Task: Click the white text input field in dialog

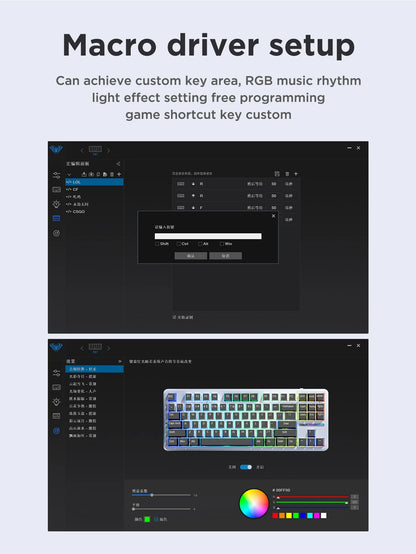Action: [x=208, y=236]
